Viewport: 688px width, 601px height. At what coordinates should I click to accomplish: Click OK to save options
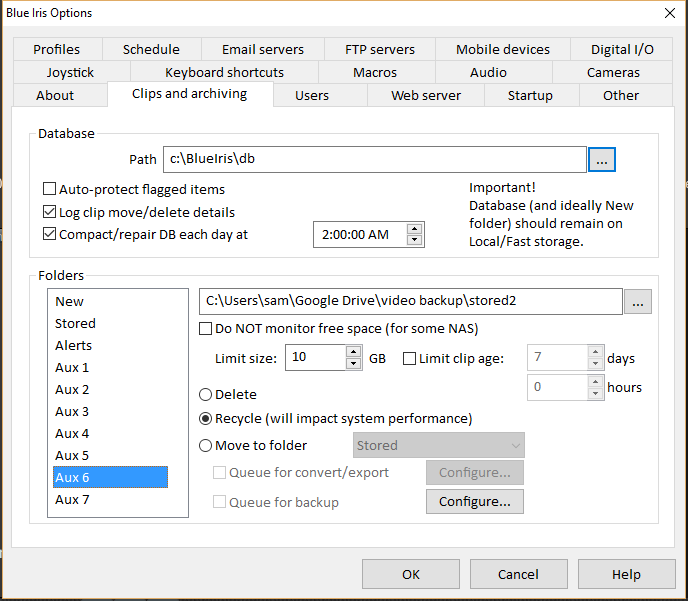click(x=411, y=574)
